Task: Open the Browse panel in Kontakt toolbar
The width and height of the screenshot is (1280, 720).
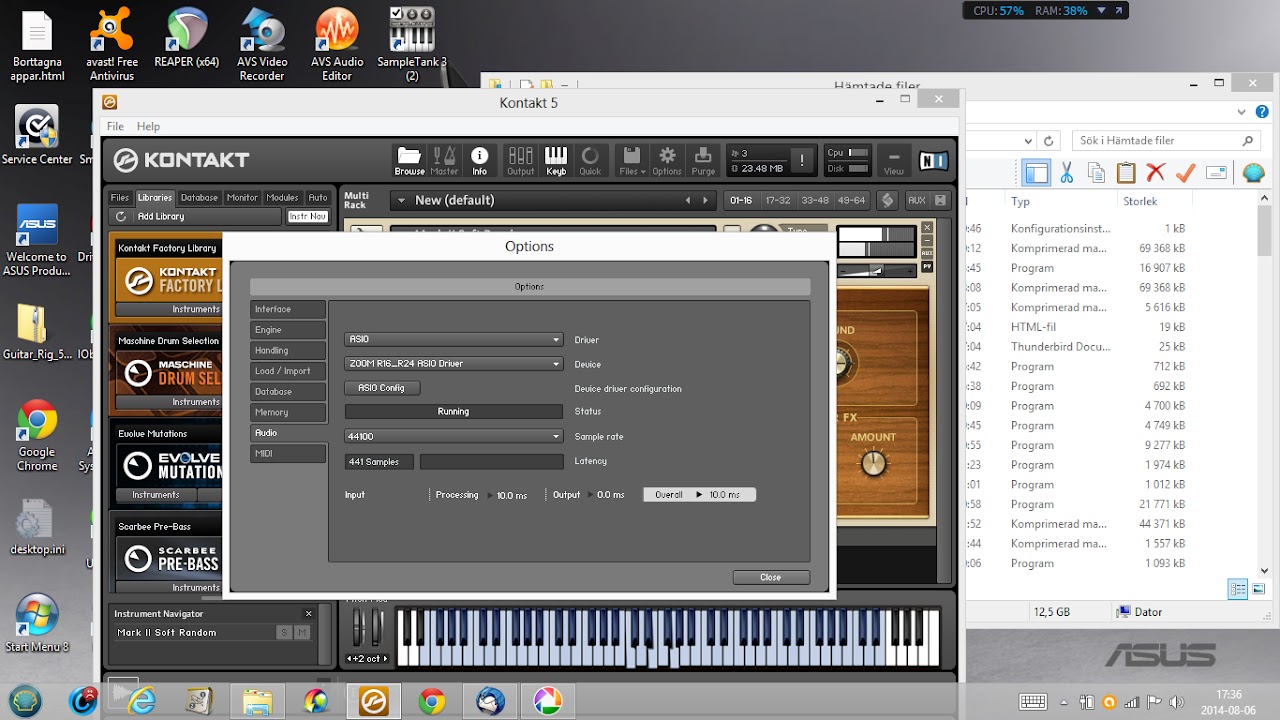Action: (x=409, y=160)
